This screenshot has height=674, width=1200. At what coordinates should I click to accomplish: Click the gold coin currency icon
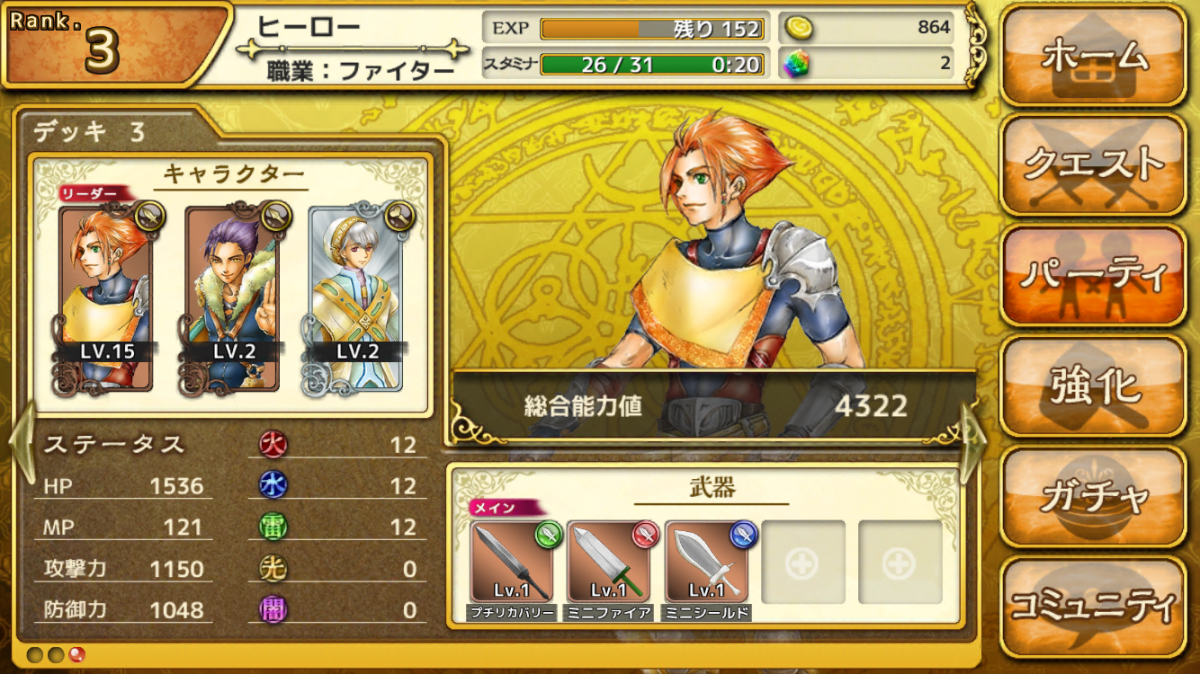click(x=796, y=28)
